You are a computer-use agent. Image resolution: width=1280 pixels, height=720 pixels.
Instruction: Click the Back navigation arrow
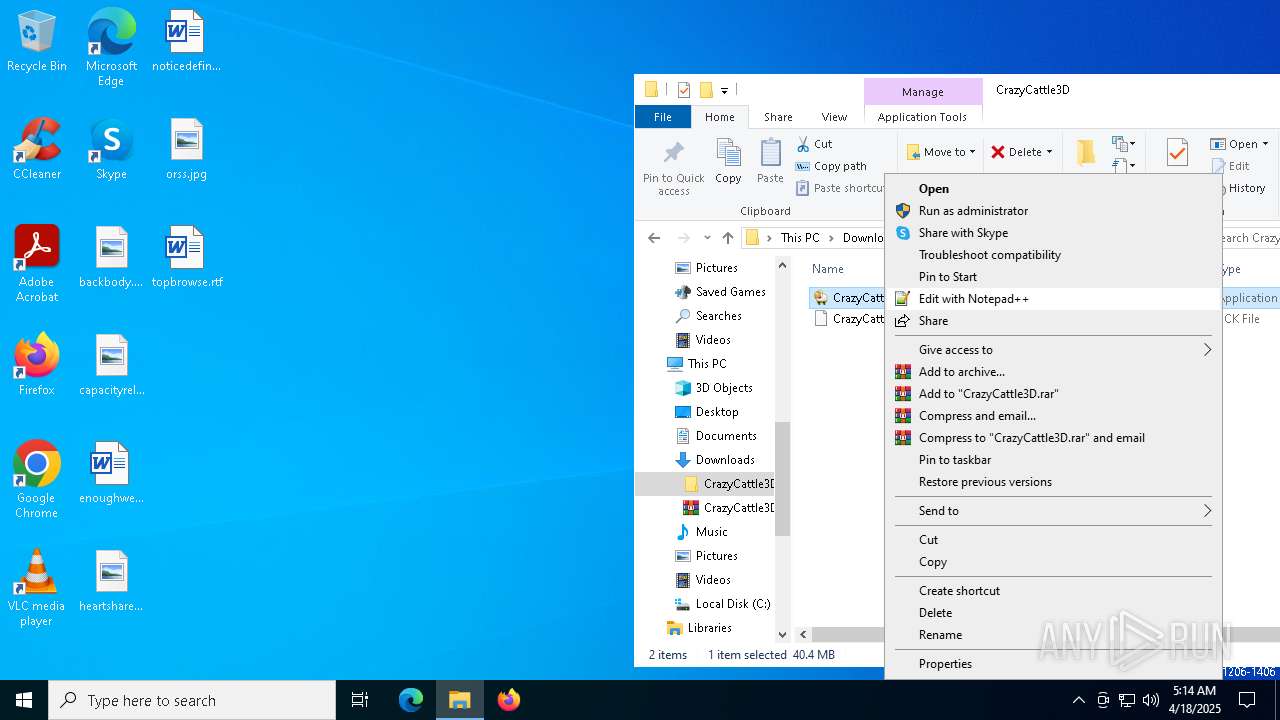[654, 238]
